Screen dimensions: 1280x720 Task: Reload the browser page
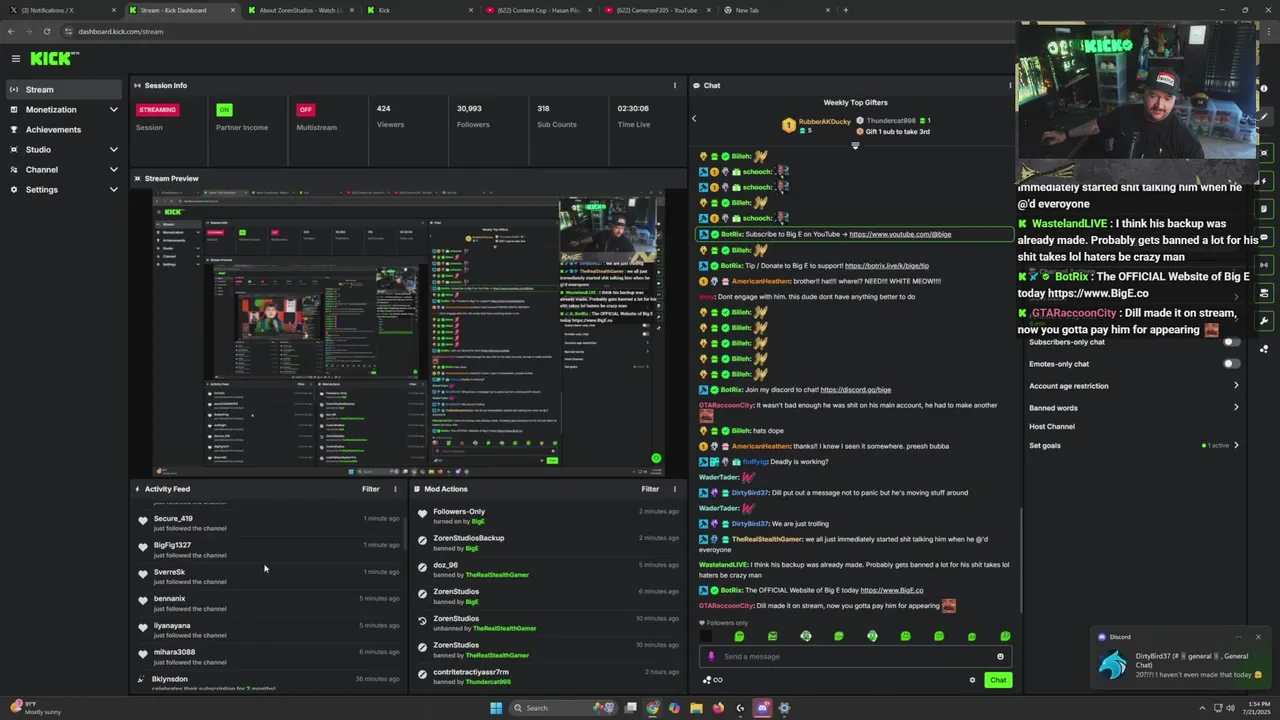(x=47, y=31)
